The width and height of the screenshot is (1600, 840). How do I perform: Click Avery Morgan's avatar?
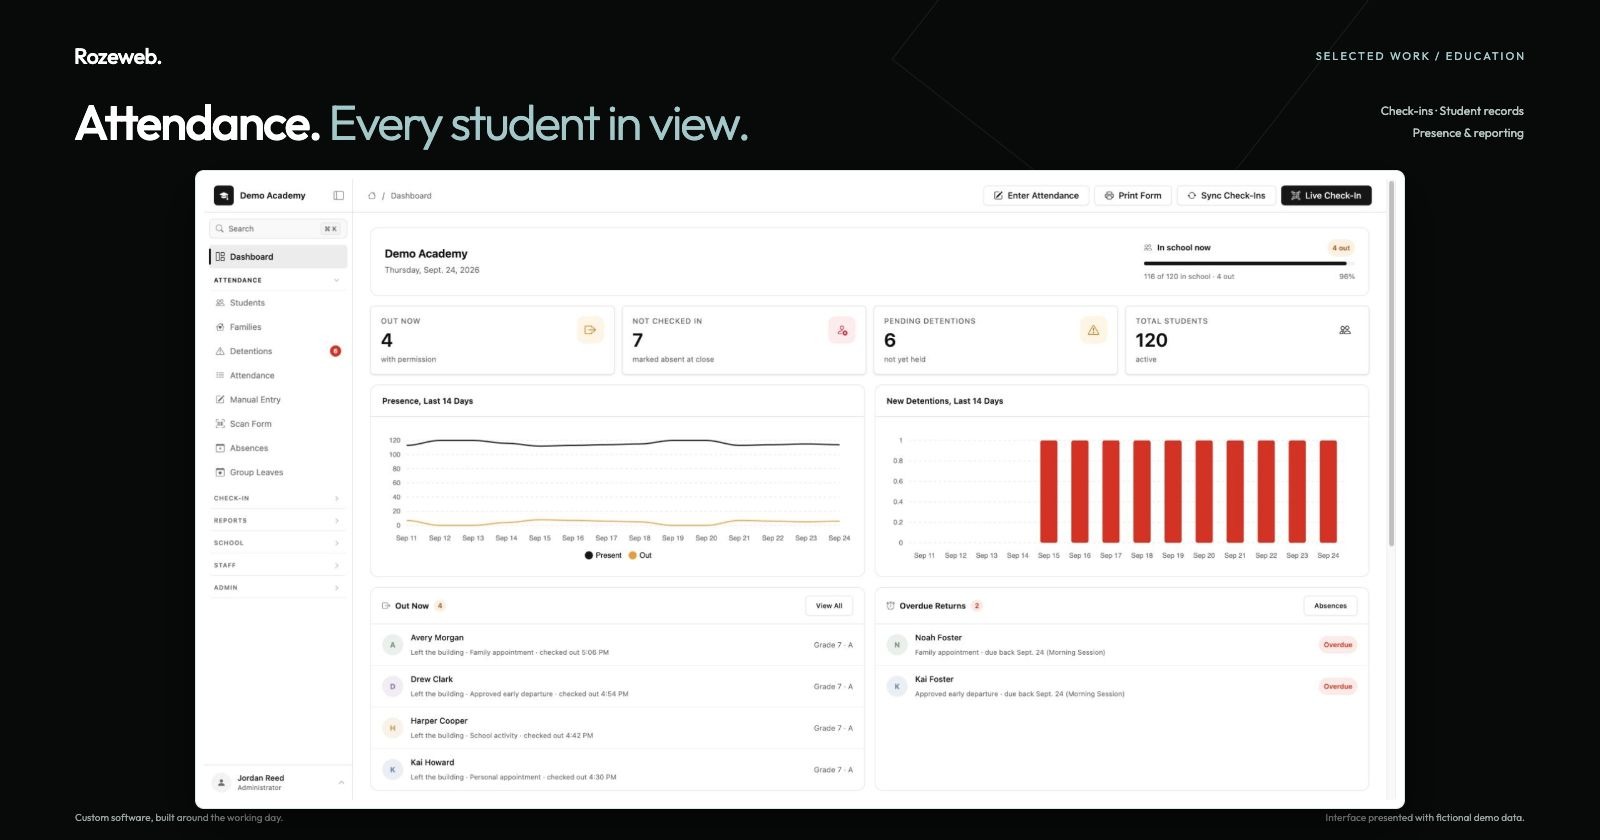click(393, 645)
